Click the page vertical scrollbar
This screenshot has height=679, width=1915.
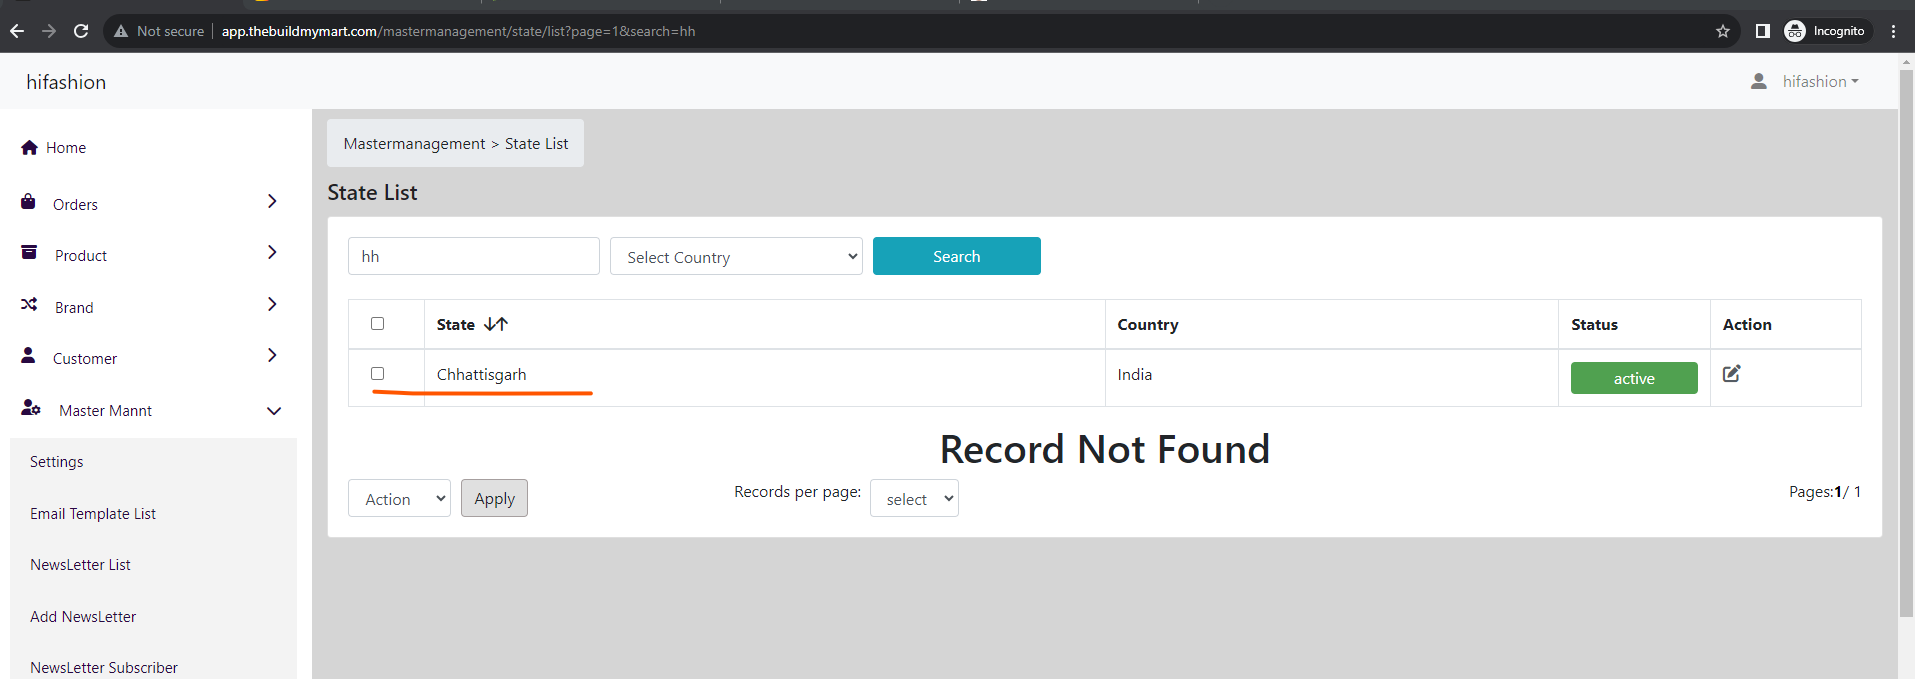[1906, 345]
